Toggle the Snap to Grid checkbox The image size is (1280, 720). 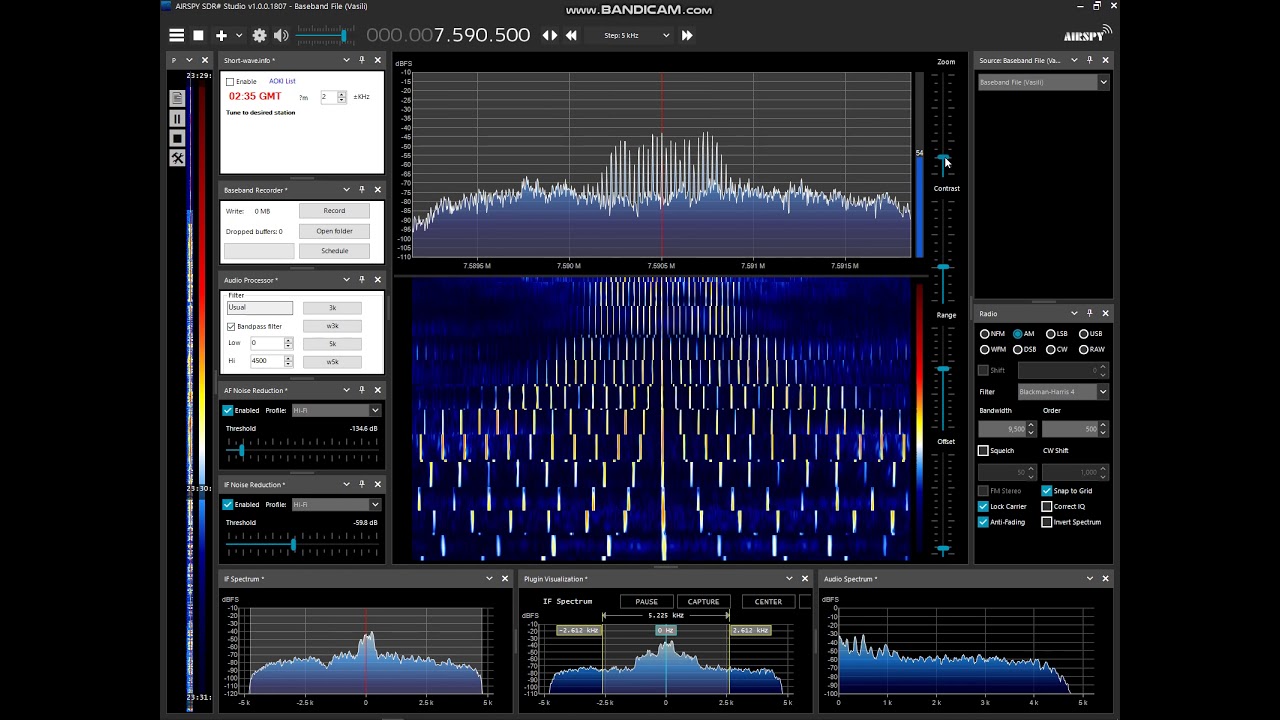coord(1047,491)
